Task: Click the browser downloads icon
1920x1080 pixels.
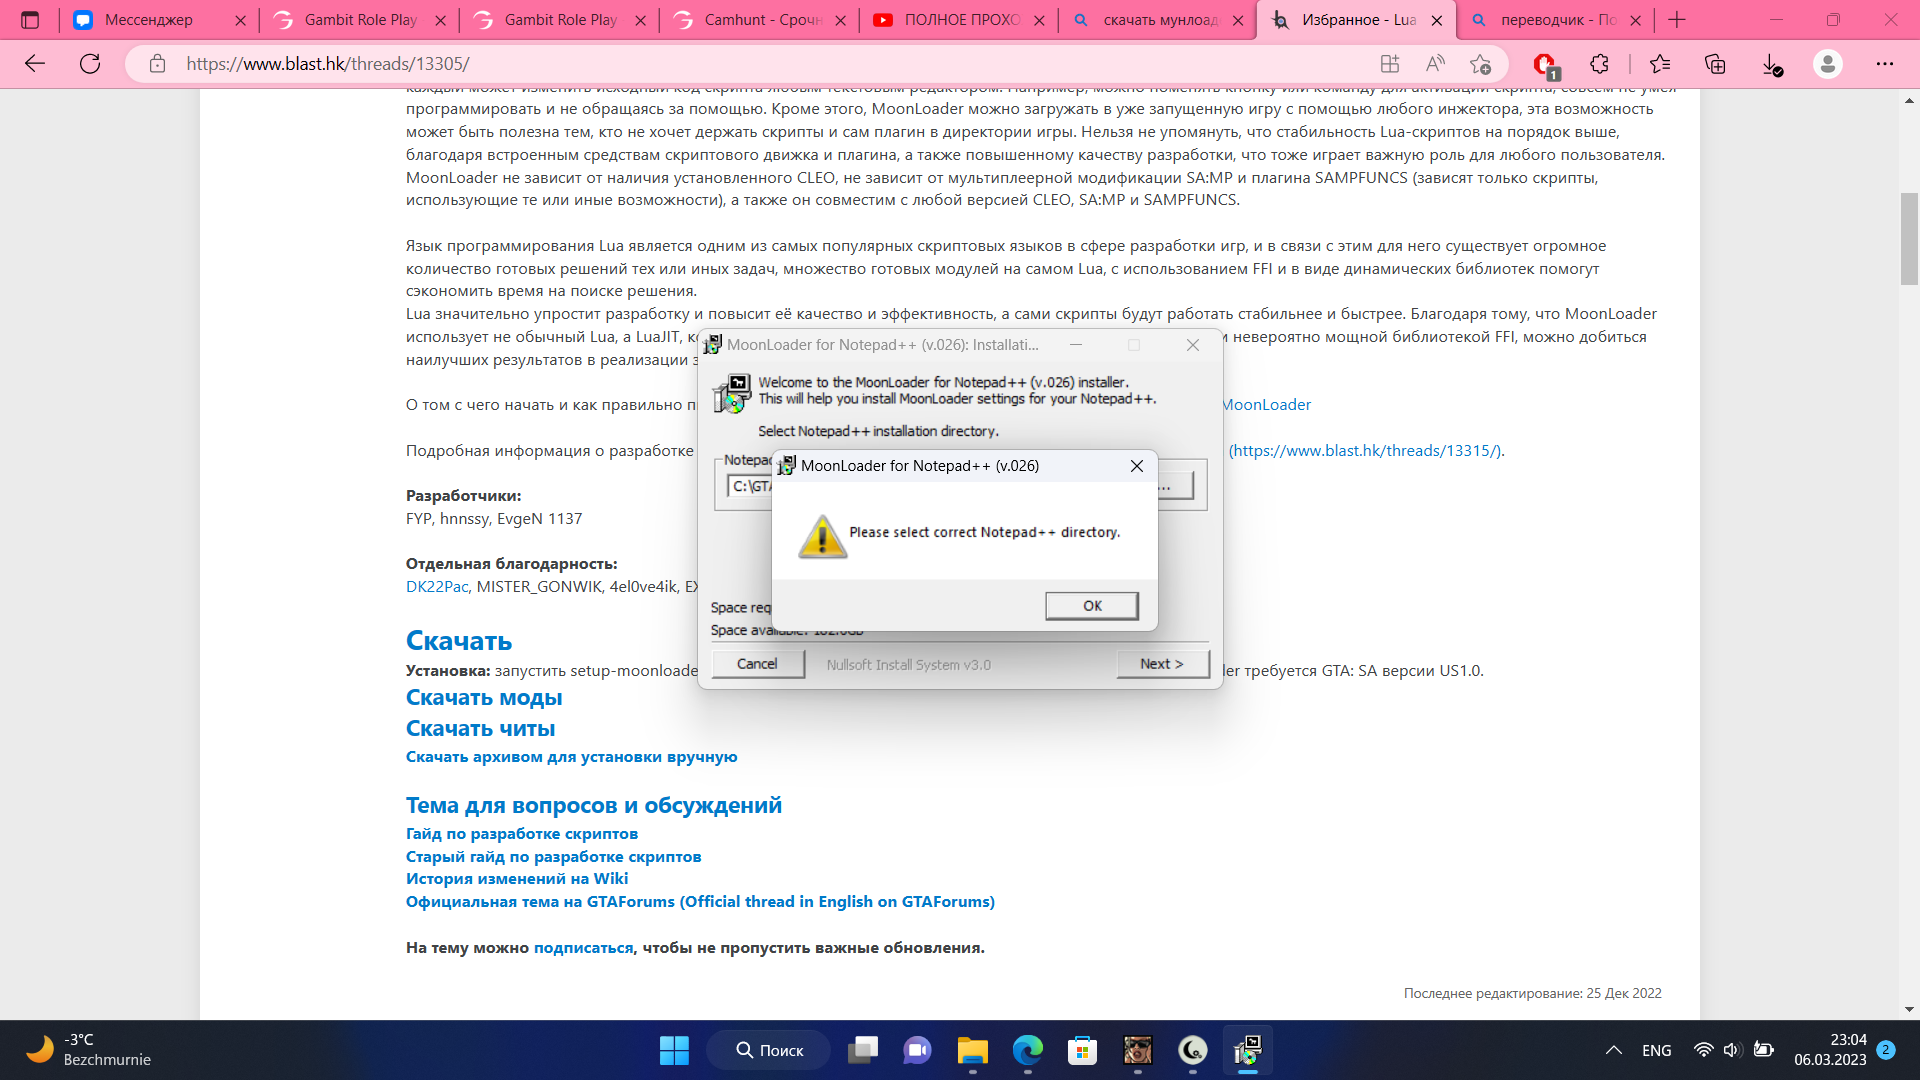Action: click(x=1771, y=64)
